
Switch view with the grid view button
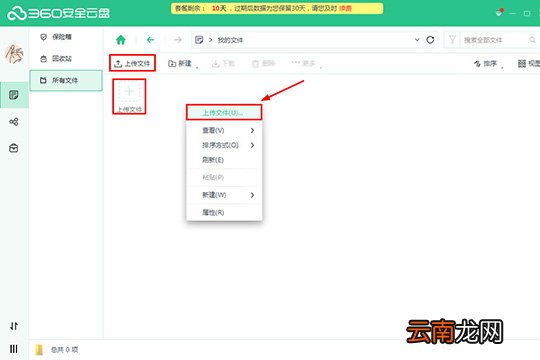(x=529, y=63)
